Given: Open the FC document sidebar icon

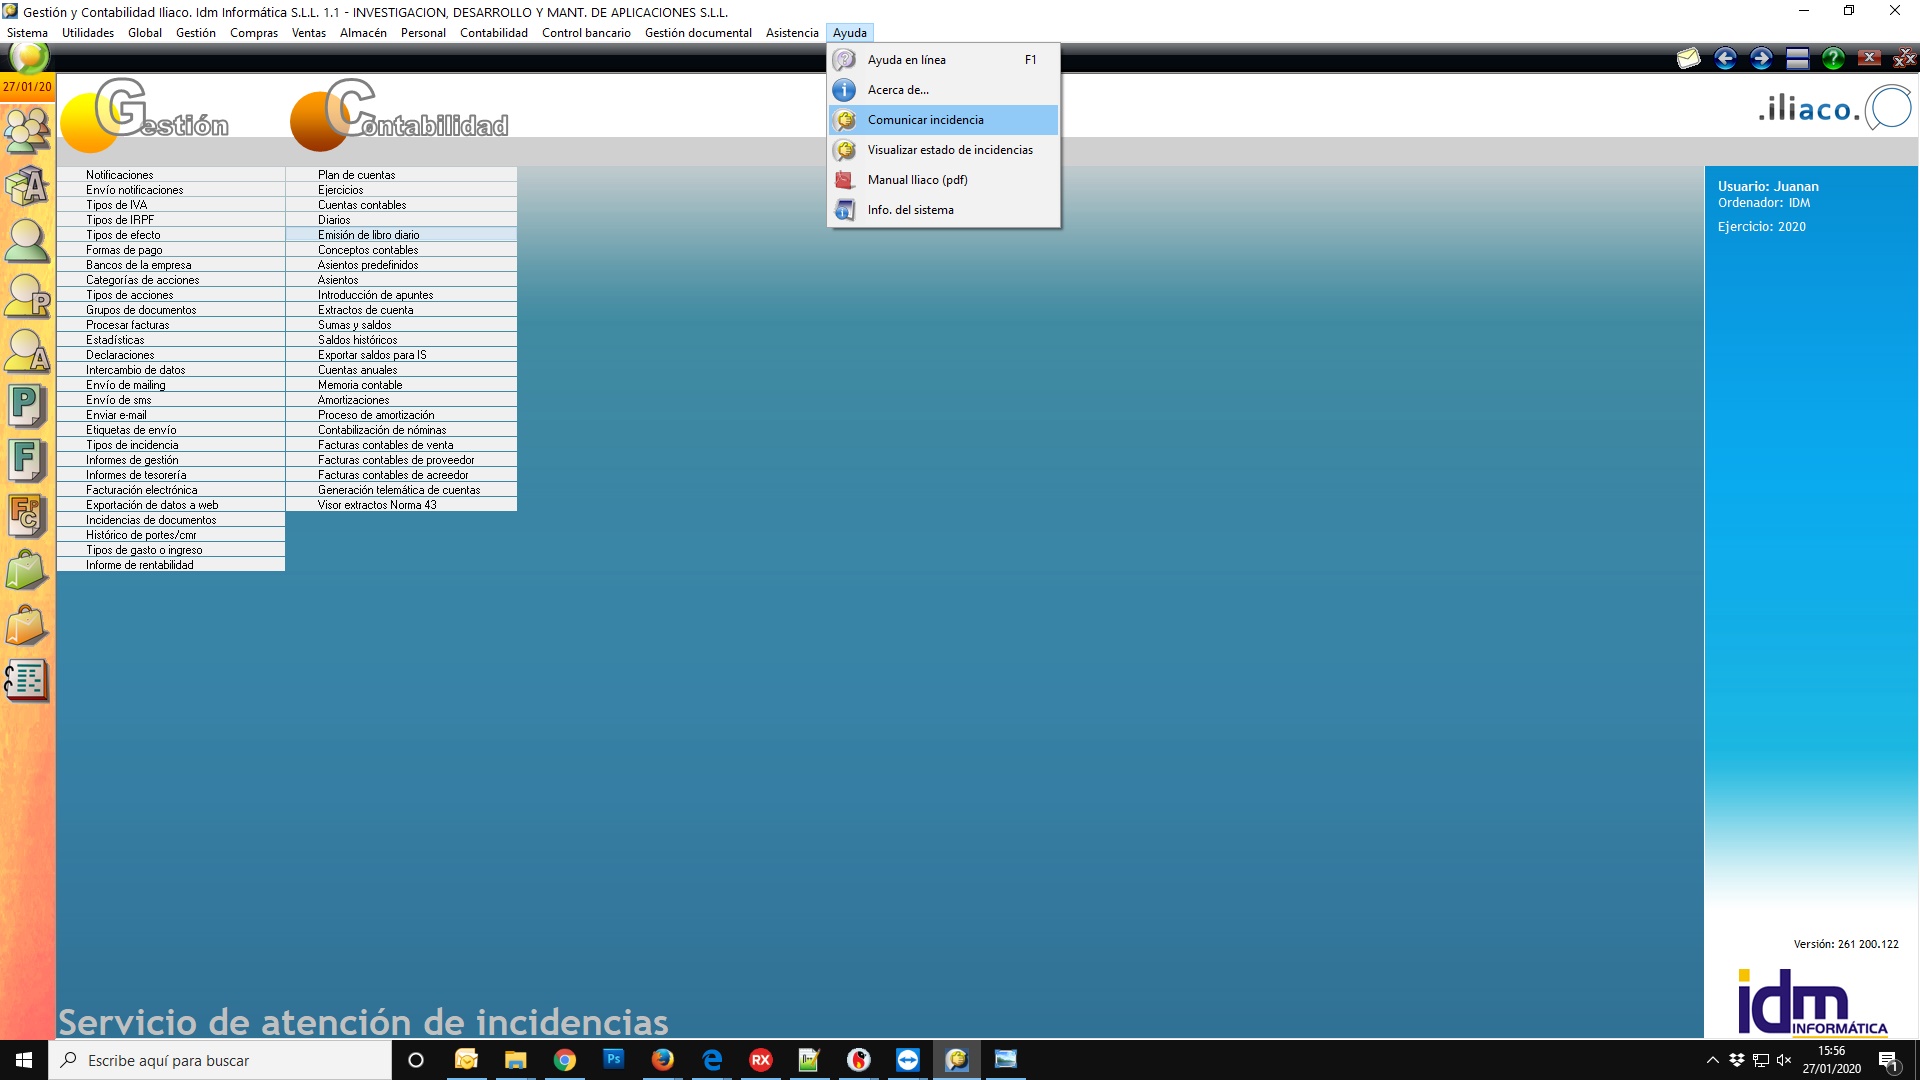Looking at the screenshot, I should click(x=27, y=516).
